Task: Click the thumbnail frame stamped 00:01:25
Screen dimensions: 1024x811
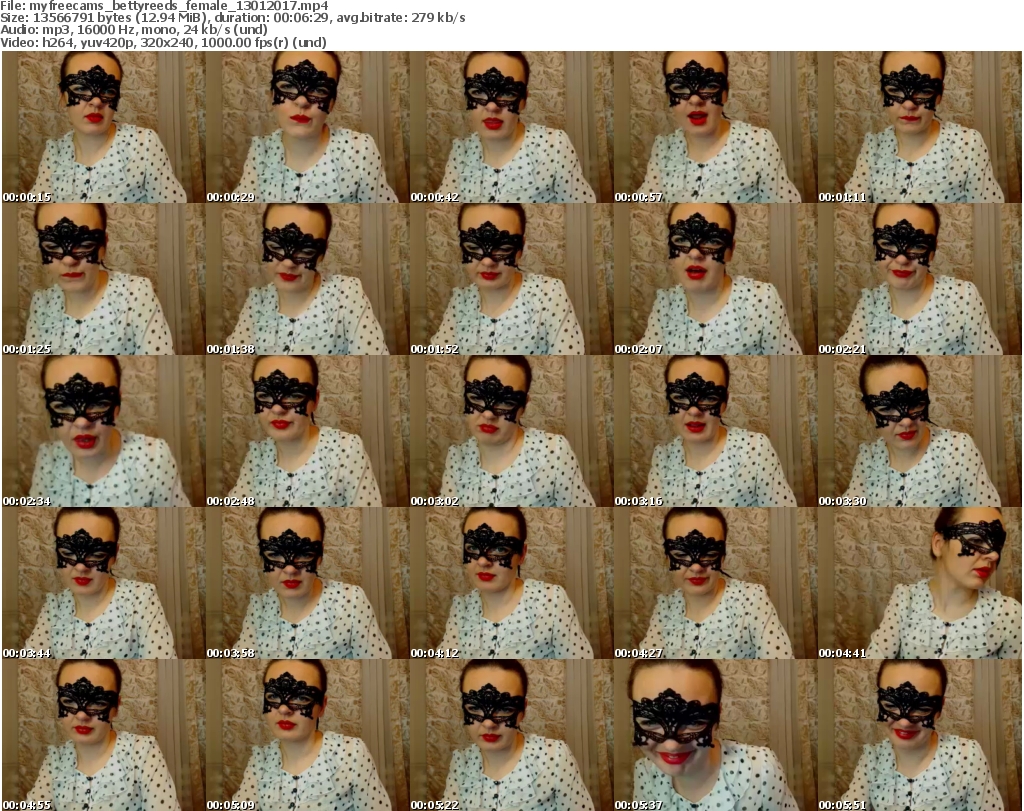Action: click(x=104, y=279)
